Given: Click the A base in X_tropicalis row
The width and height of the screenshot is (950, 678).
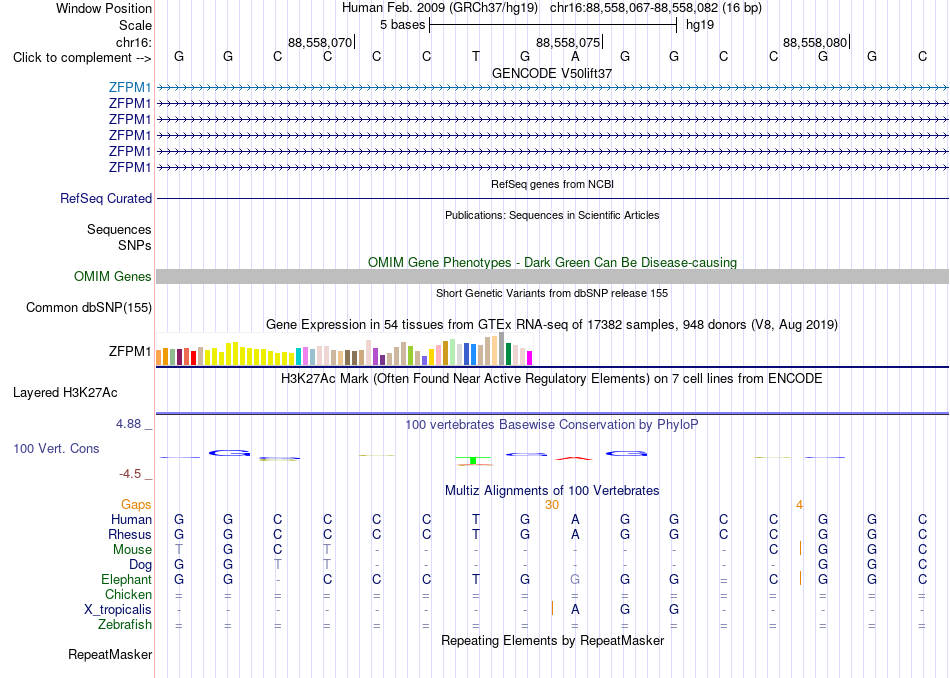Looking at the screenshot, I should pos(575,610).
